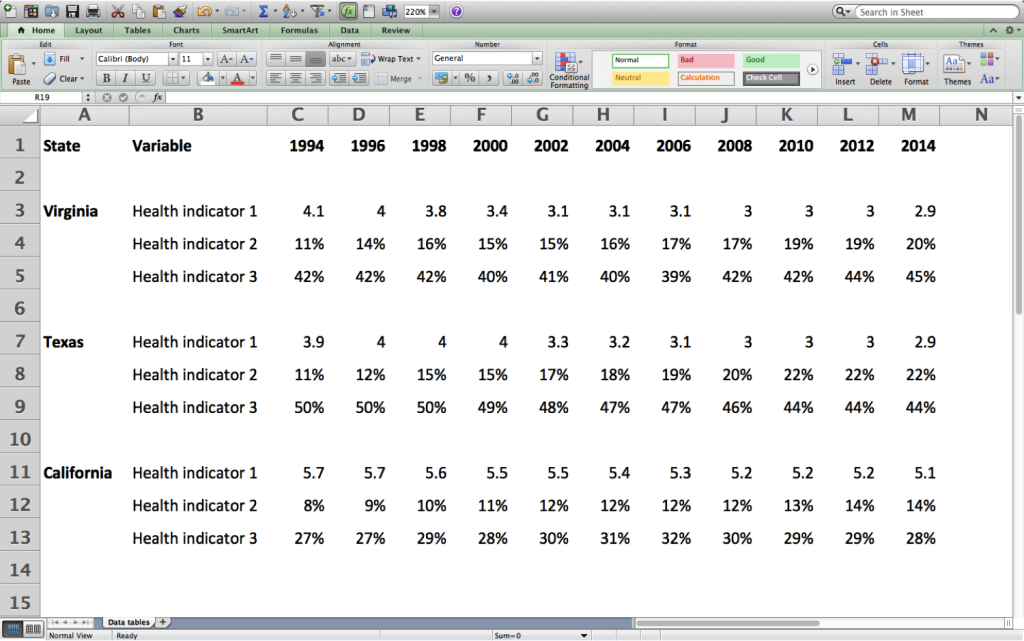Screen dimensions: 1024x641
Task: Apply comma style number format
Action: pos(489,78)
